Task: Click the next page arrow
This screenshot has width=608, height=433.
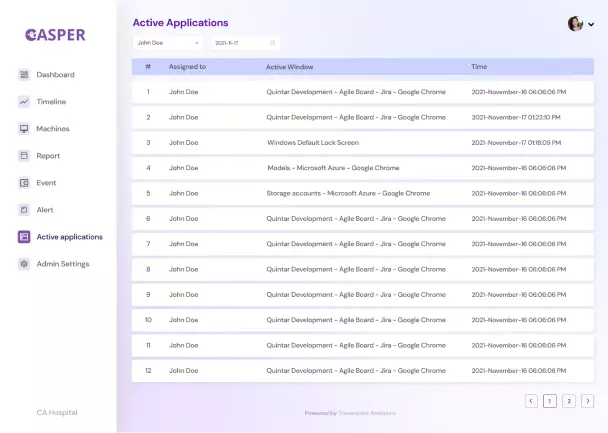Action: [588, 401]
